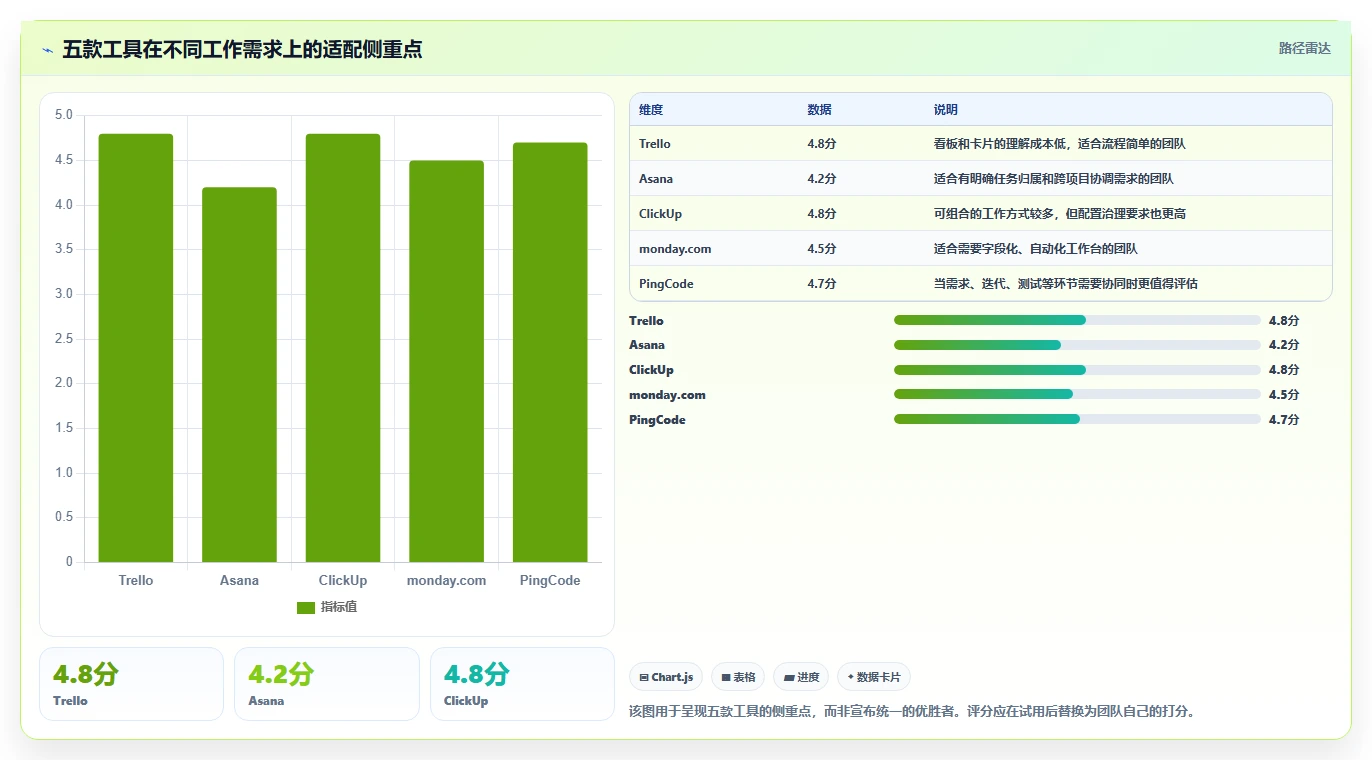The image size is (1372, 760).
Task: Click the 维度 column header
Action: (x=651, y=110)
